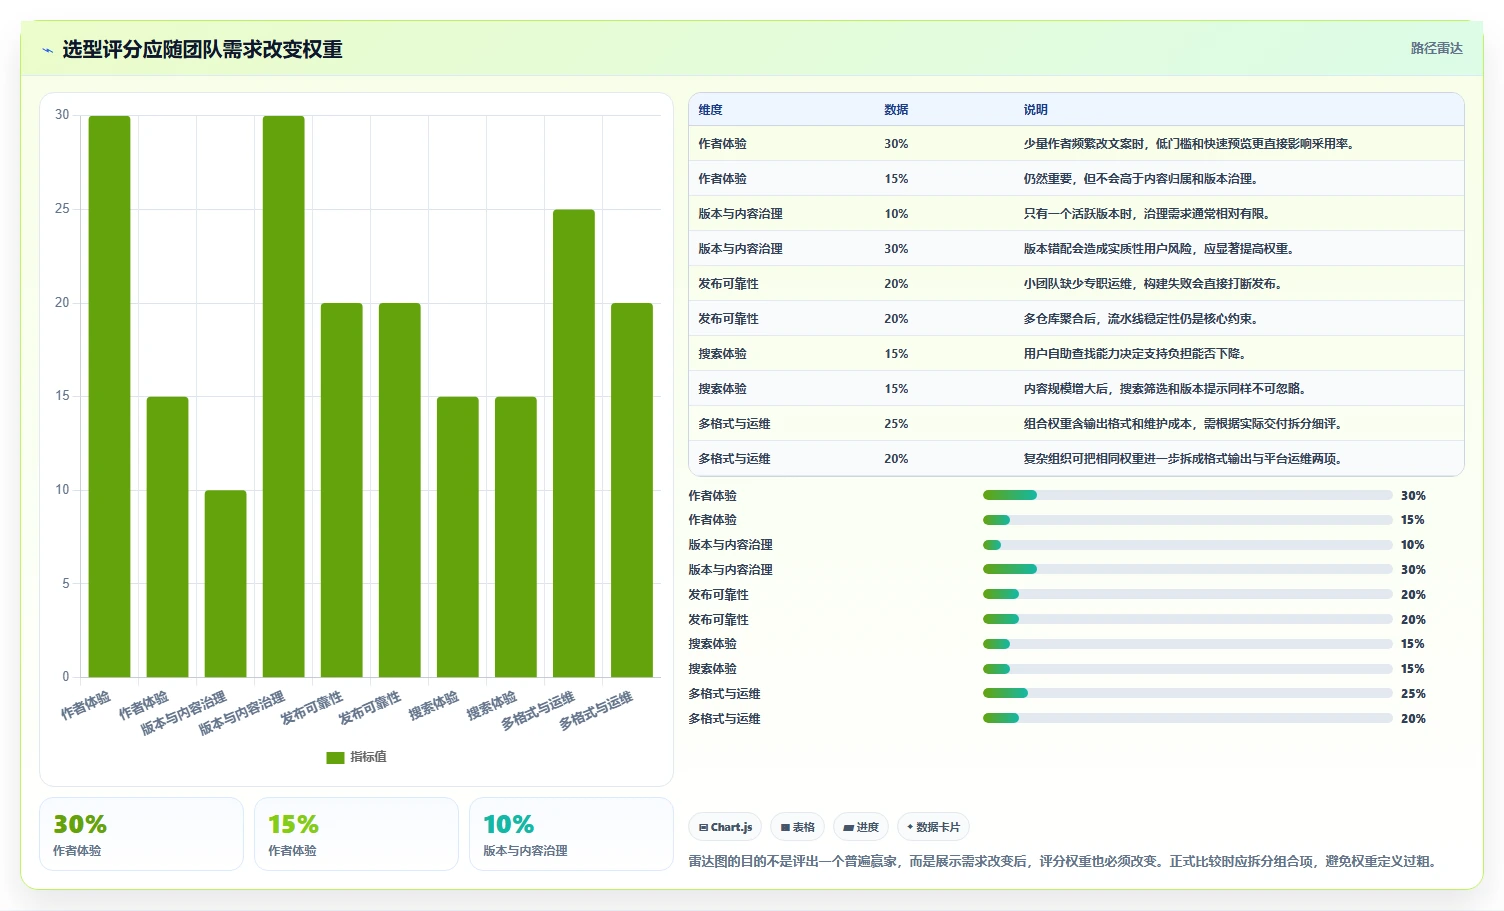Image resolution: width=1504 pixels, height=911 pixels.
Task: Toggle the 指标值 legend item under the chart
Action: (x=356, y=757)
